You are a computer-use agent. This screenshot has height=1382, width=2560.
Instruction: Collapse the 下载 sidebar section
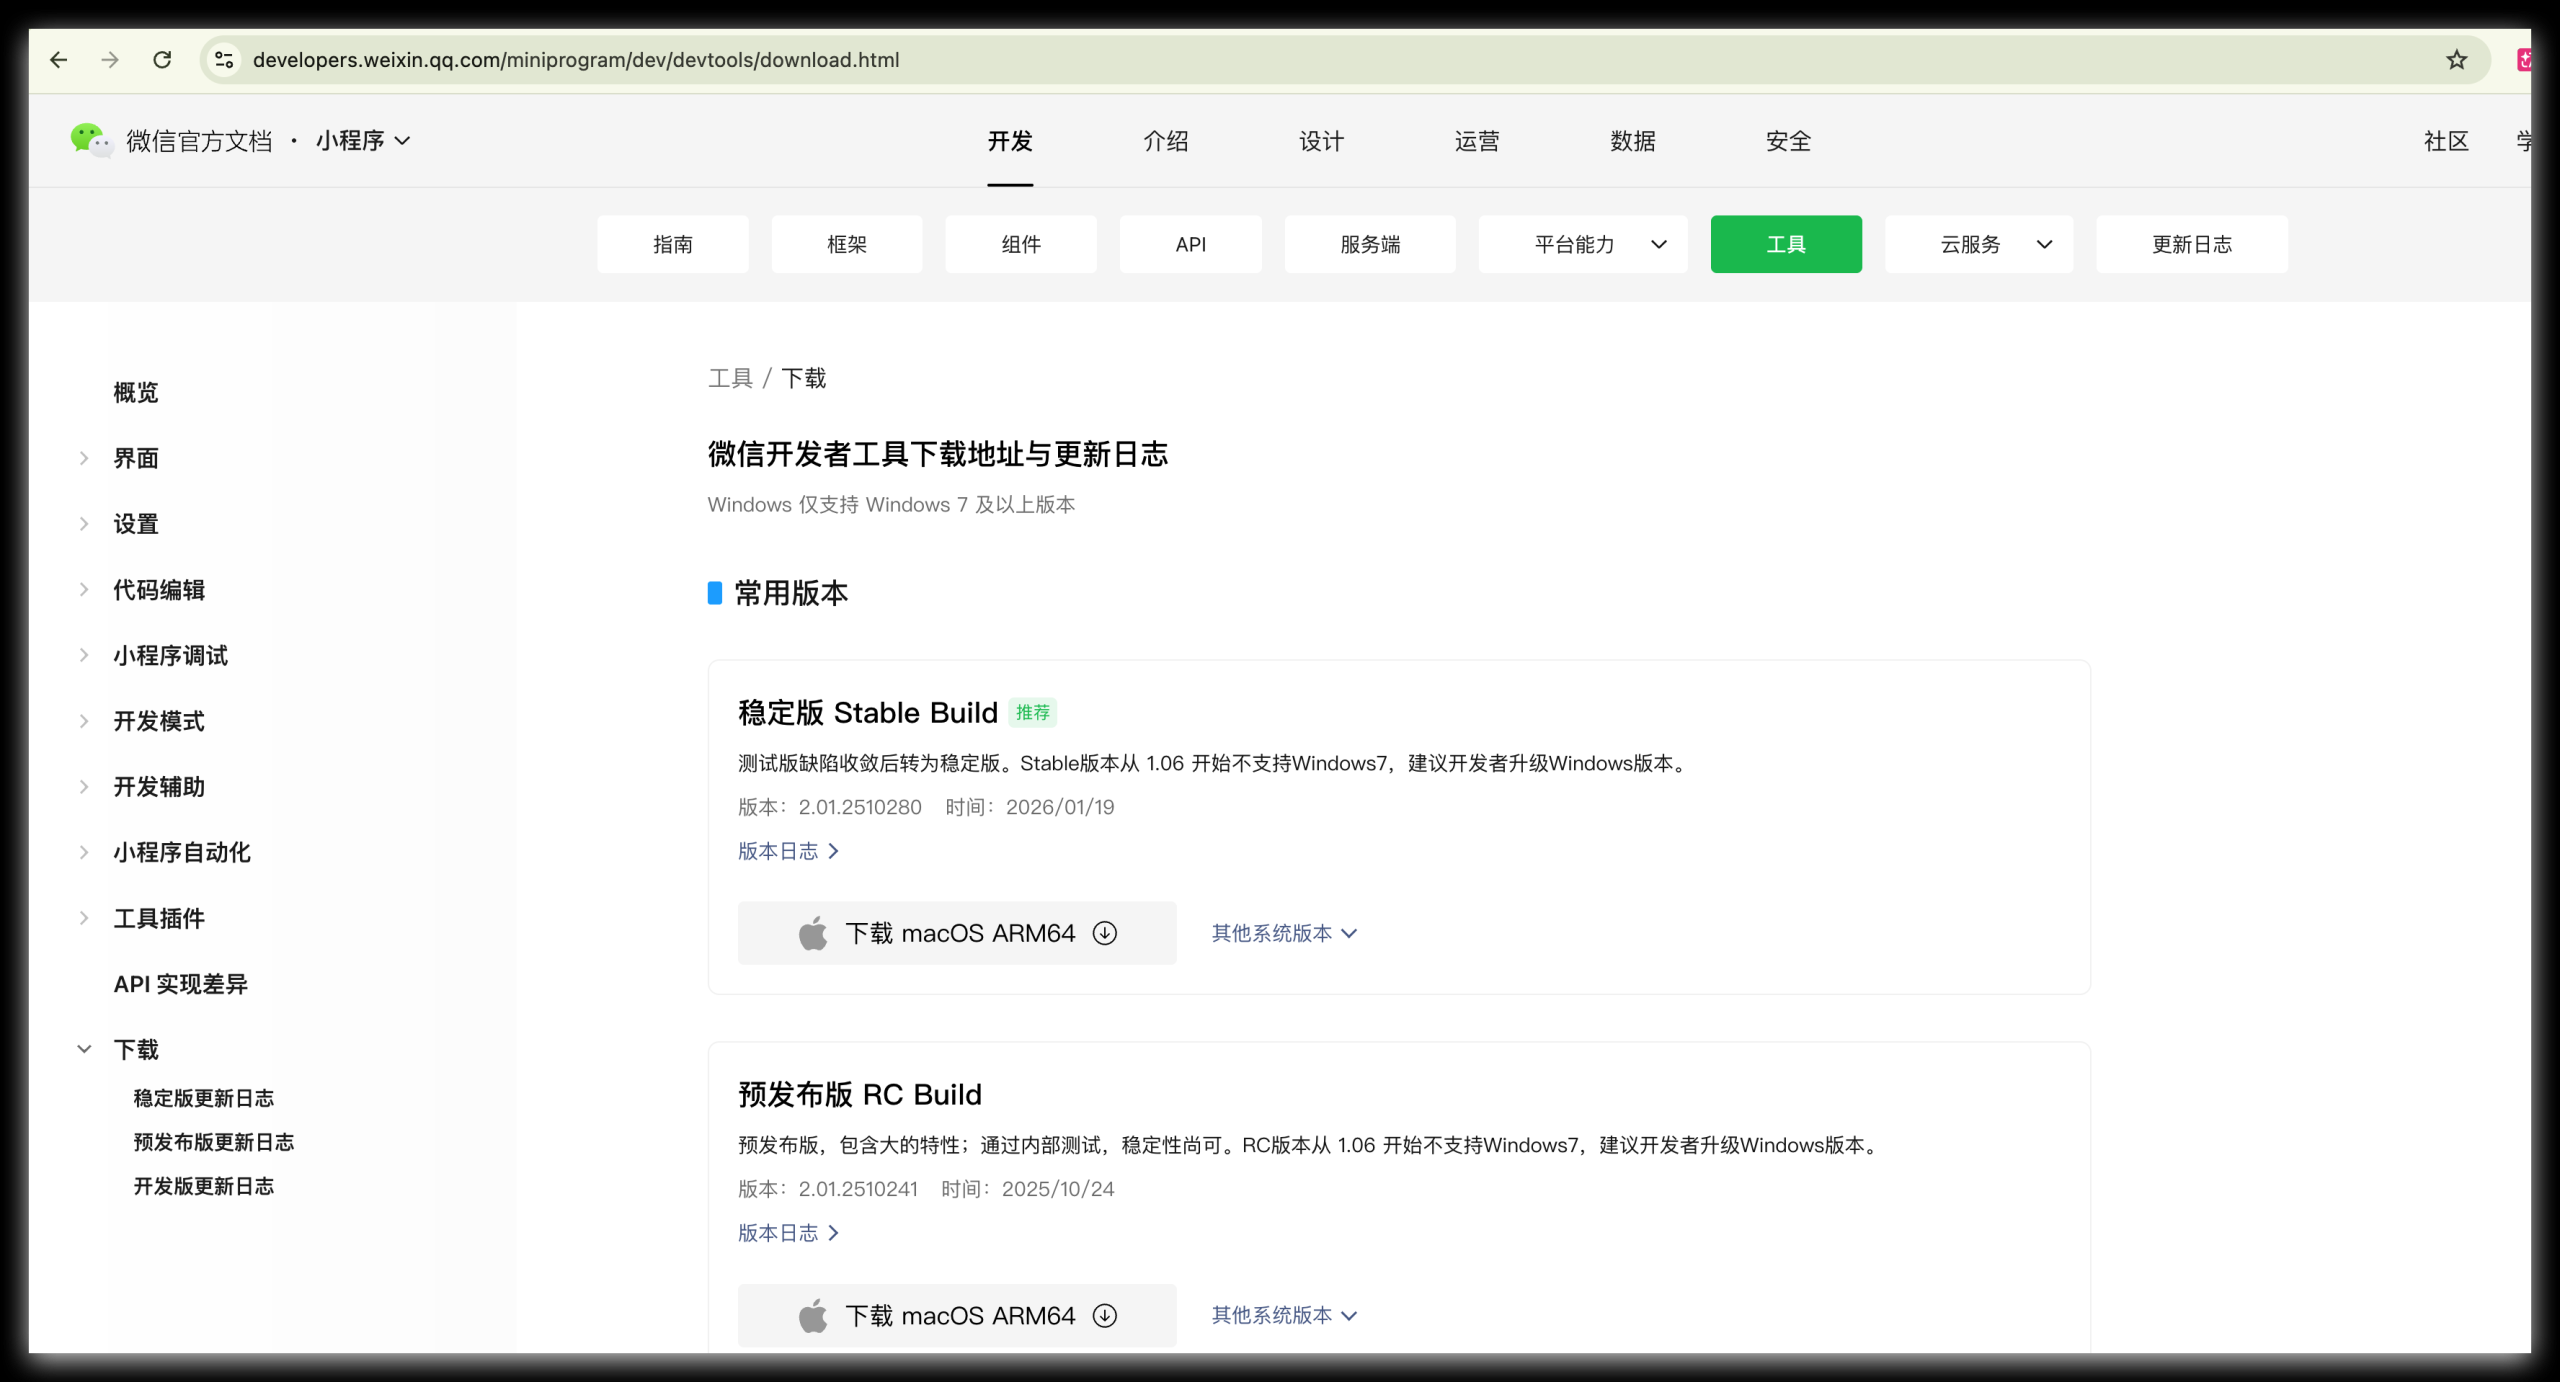(85, 1049)
